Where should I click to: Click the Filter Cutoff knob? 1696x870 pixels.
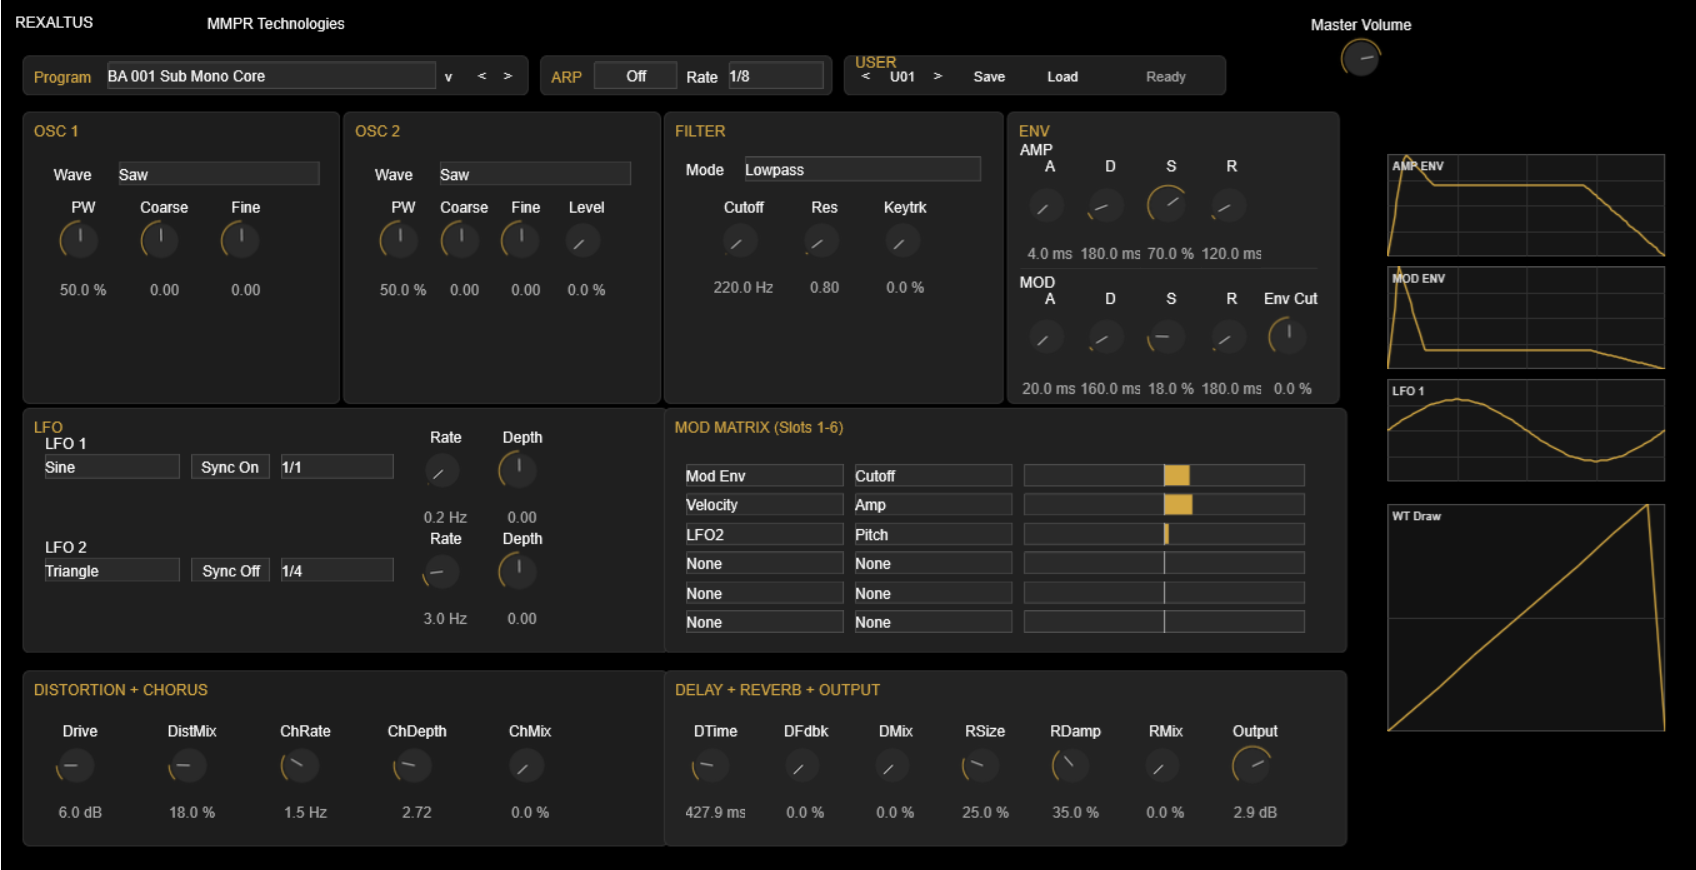[x=740, y=242]
